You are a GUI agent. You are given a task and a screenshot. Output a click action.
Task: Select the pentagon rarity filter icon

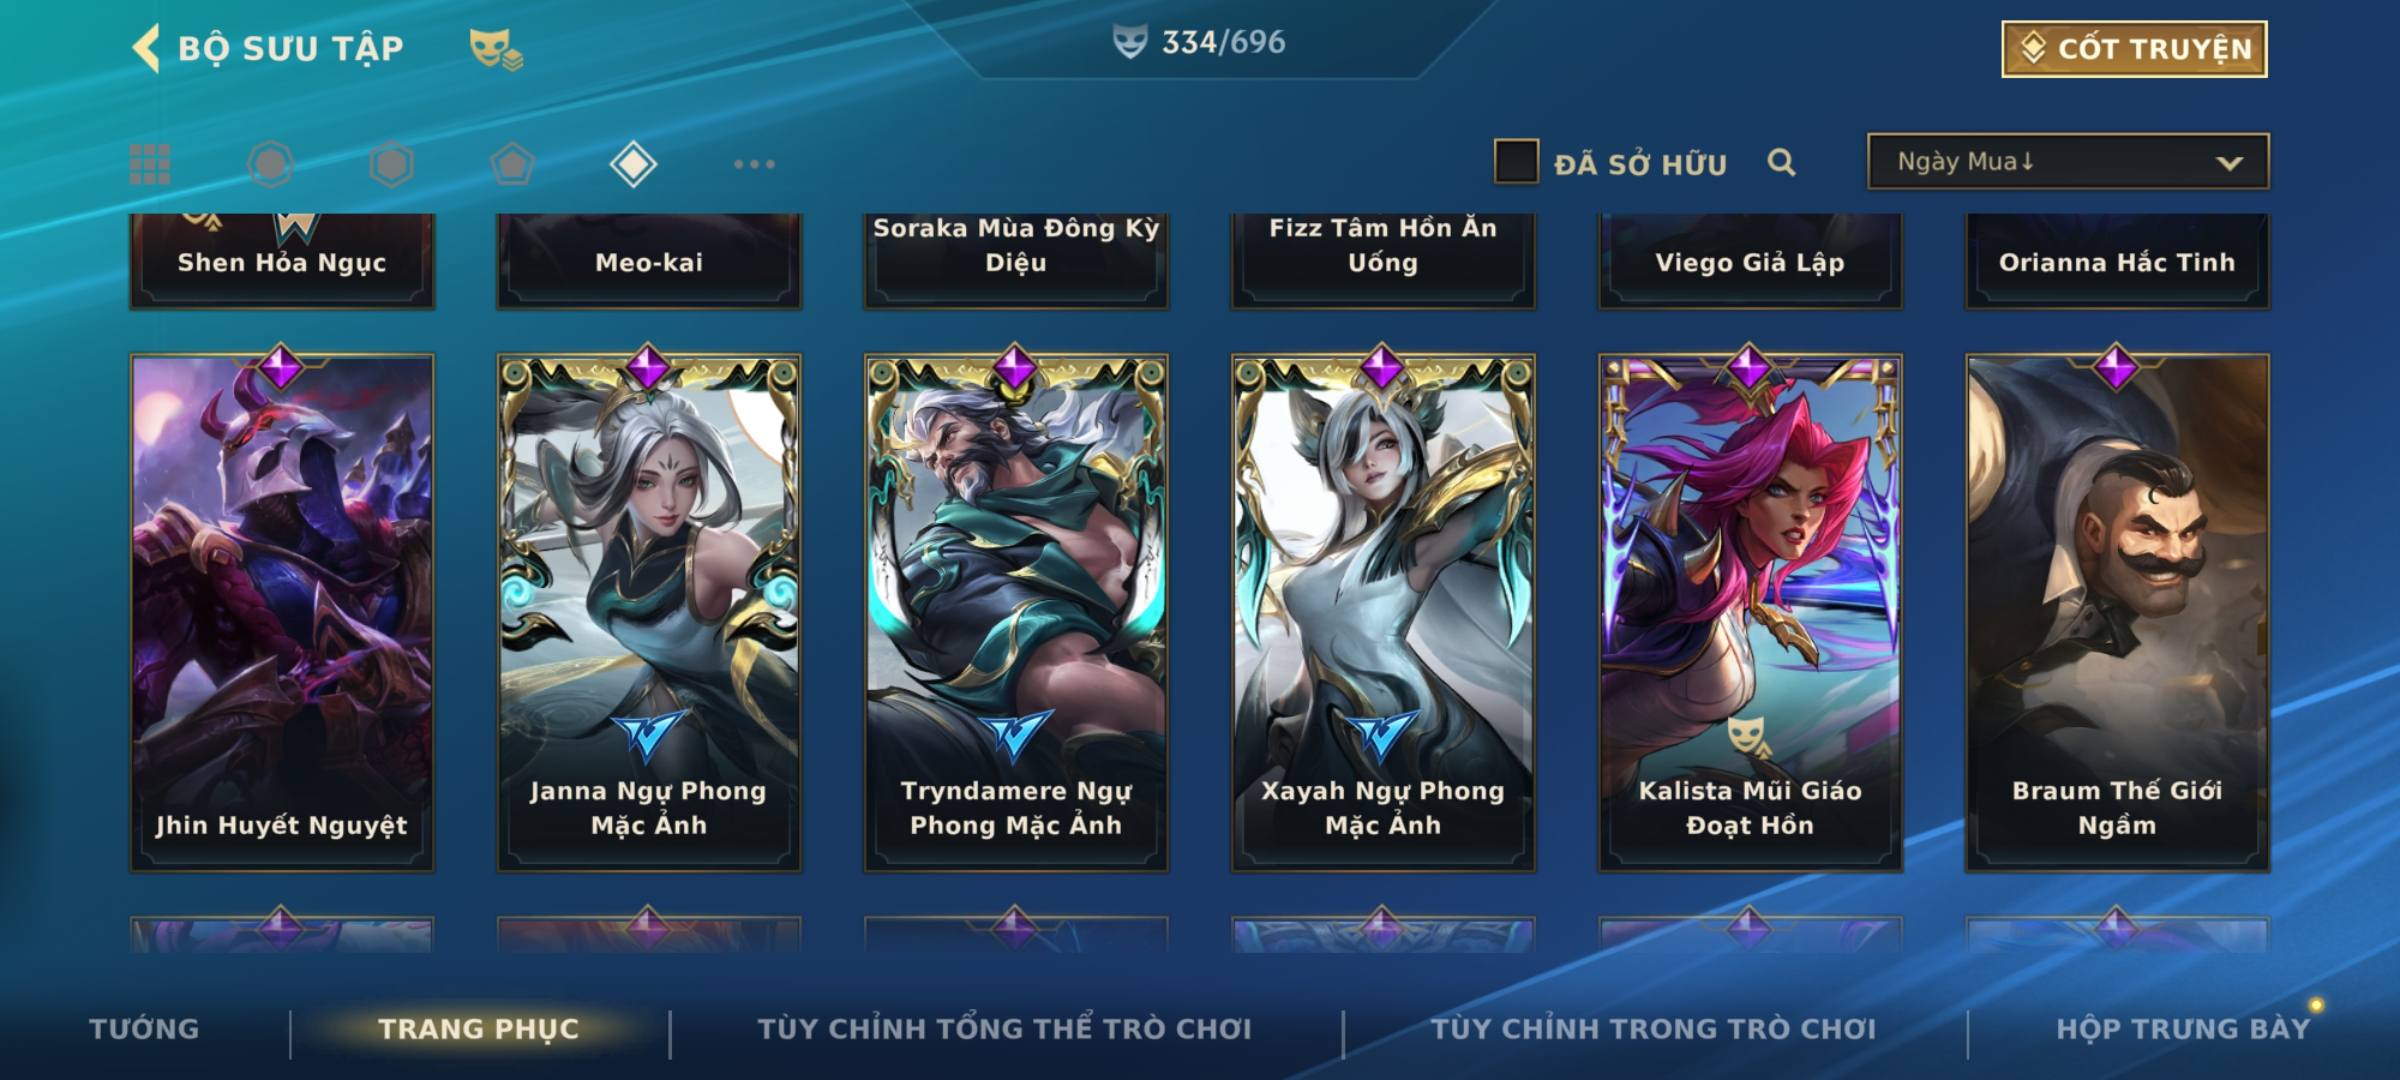pos(512,164)
